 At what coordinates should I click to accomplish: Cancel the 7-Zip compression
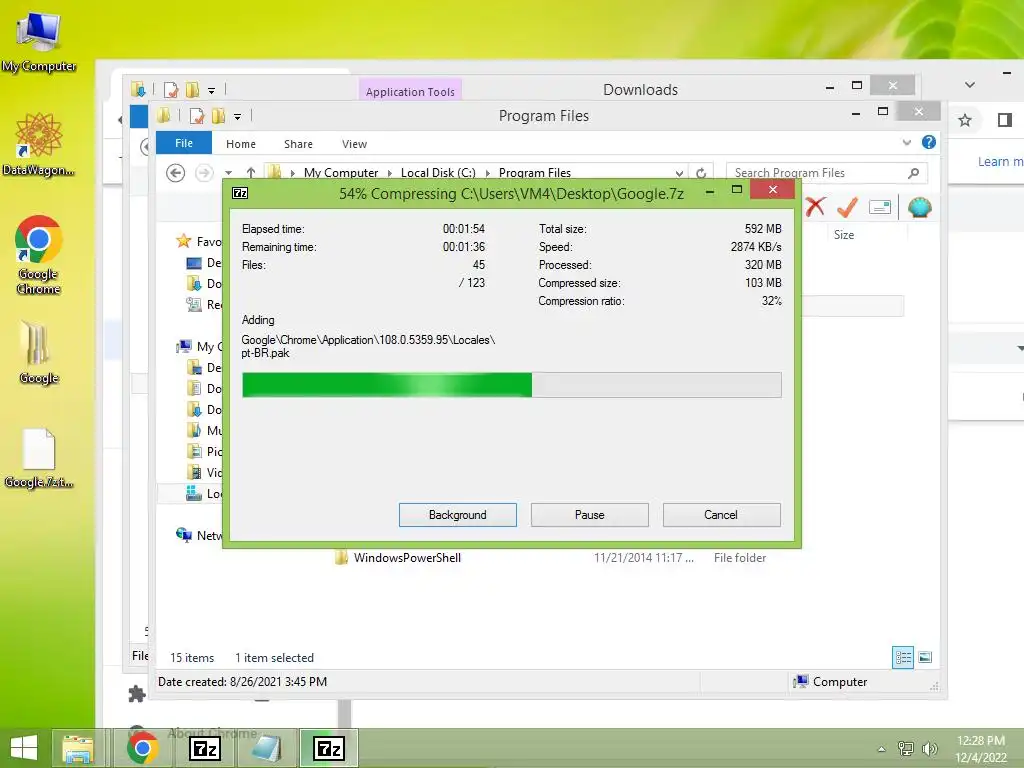click(x=721, y=515)
